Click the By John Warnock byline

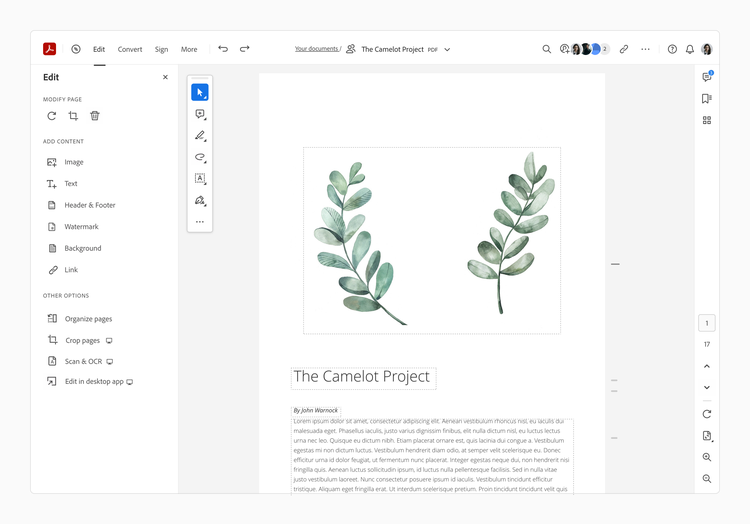point(316,410)
